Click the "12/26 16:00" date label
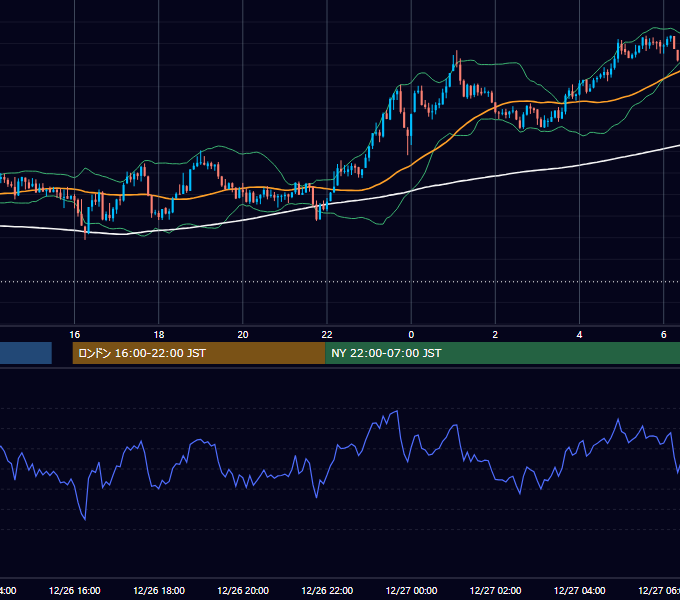This screenshot has width=680, height=600. [x=75, y=591]
